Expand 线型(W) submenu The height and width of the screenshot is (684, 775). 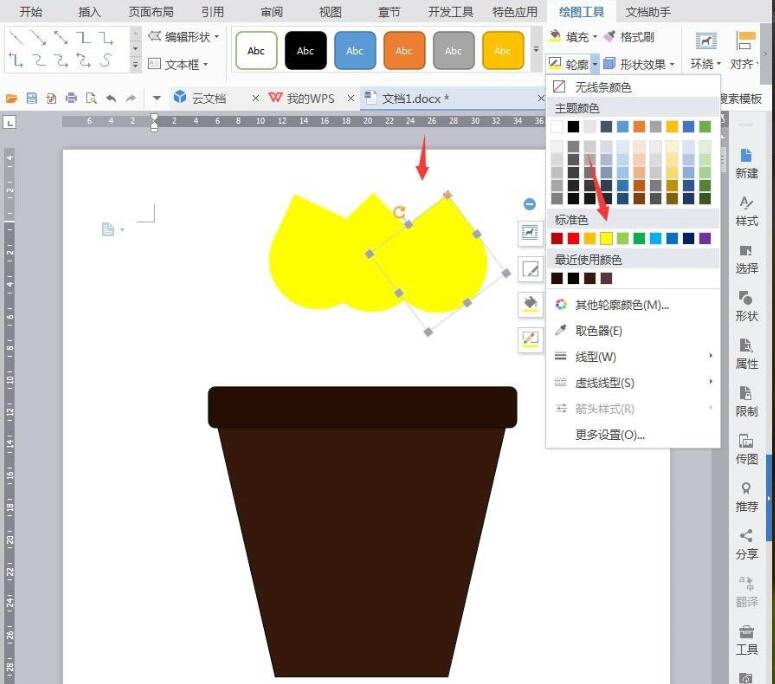point(634,356)
